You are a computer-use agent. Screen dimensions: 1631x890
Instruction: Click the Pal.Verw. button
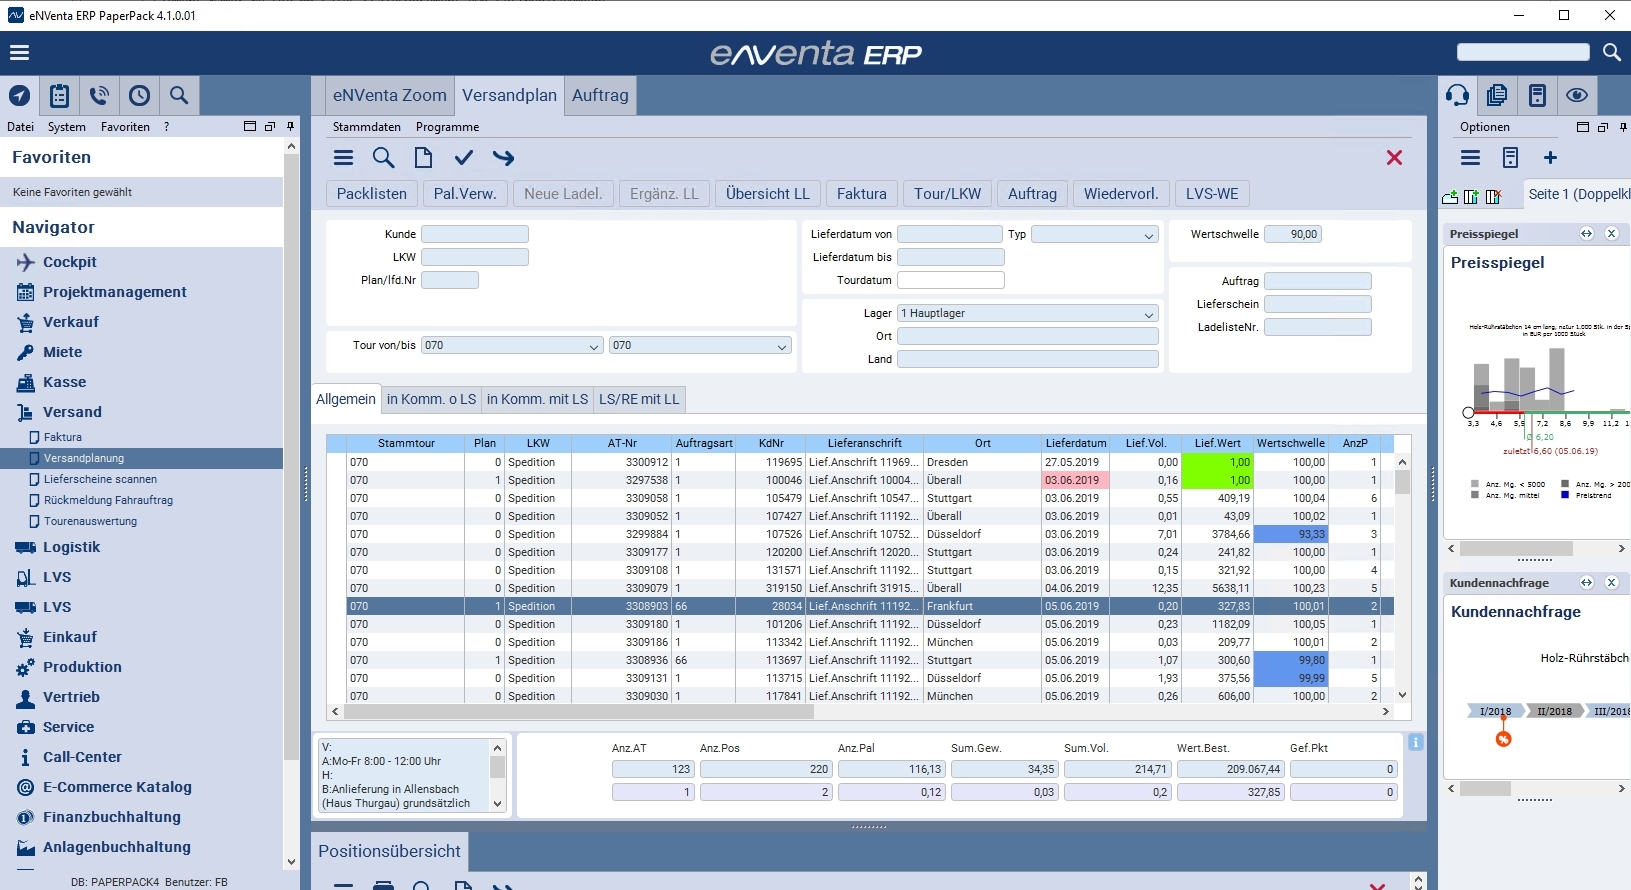(x=465, y=194)
